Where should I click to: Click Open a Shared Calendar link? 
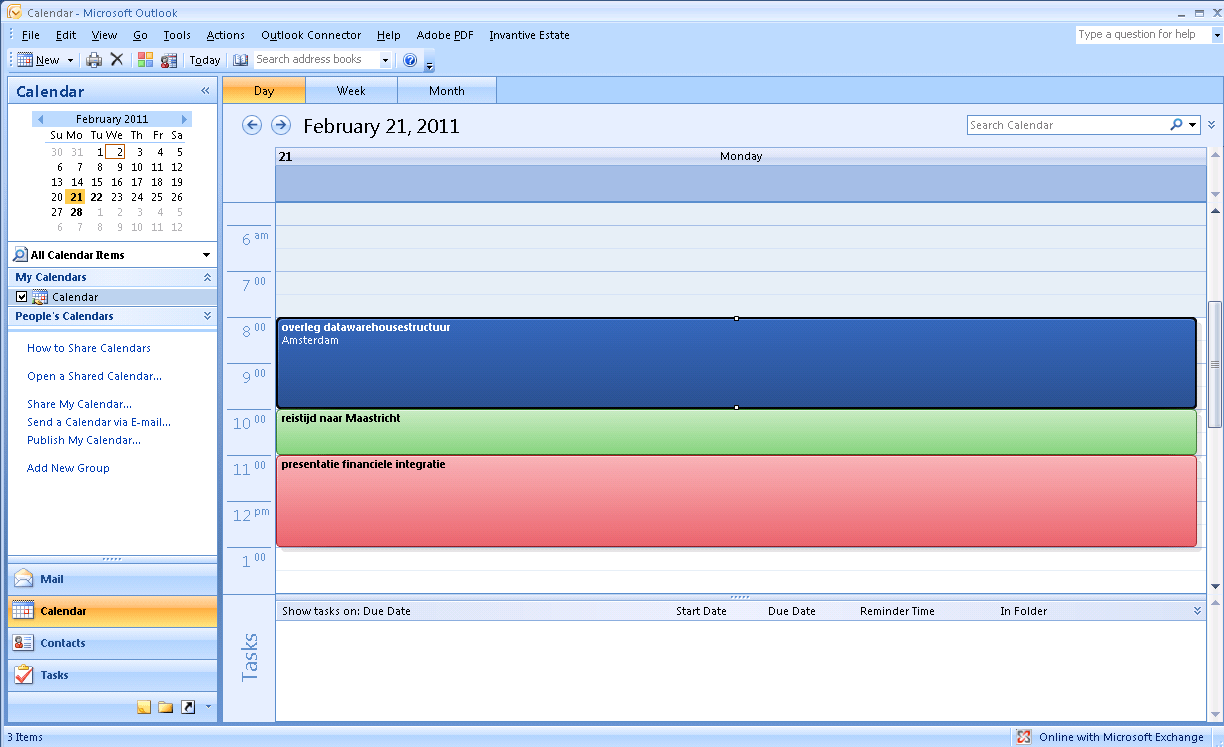point(94,376)
